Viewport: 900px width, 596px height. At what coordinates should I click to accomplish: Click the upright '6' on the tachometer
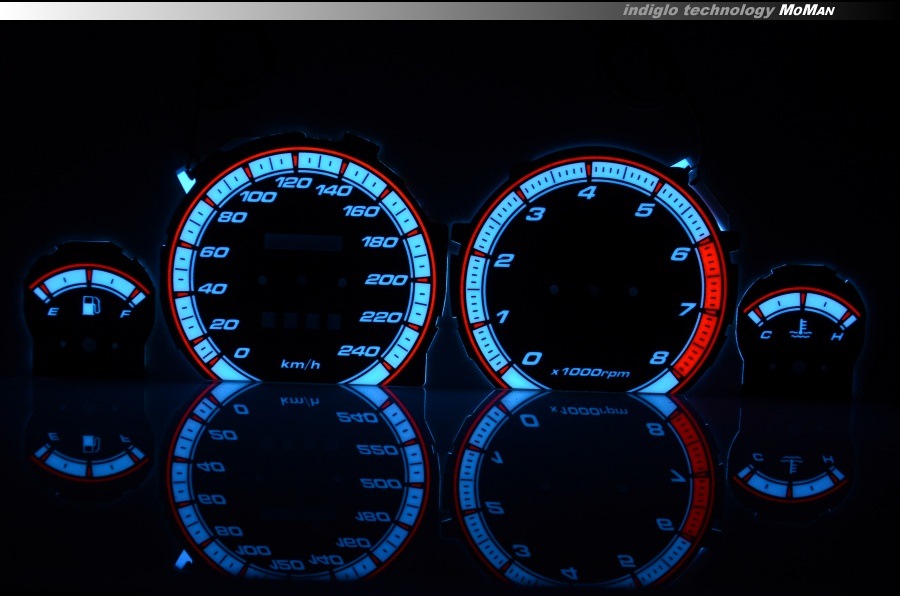680,253
